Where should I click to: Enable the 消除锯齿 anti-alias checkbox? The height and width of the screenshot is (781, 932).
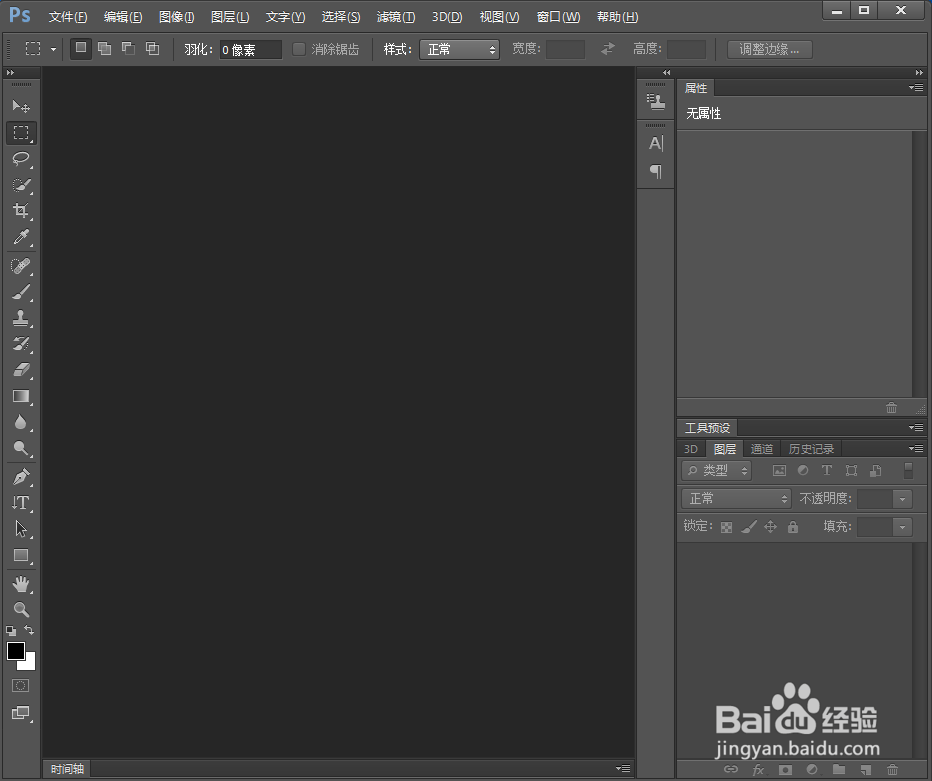point(298,48)
